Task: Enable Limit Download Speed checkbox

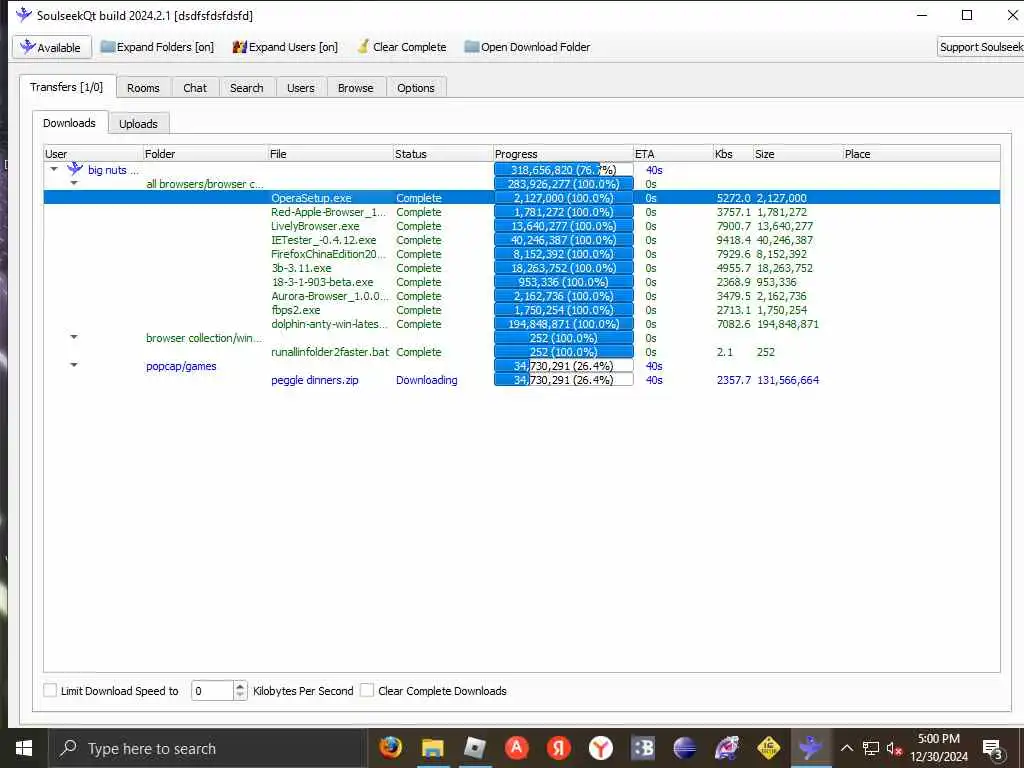Action: 50,690
